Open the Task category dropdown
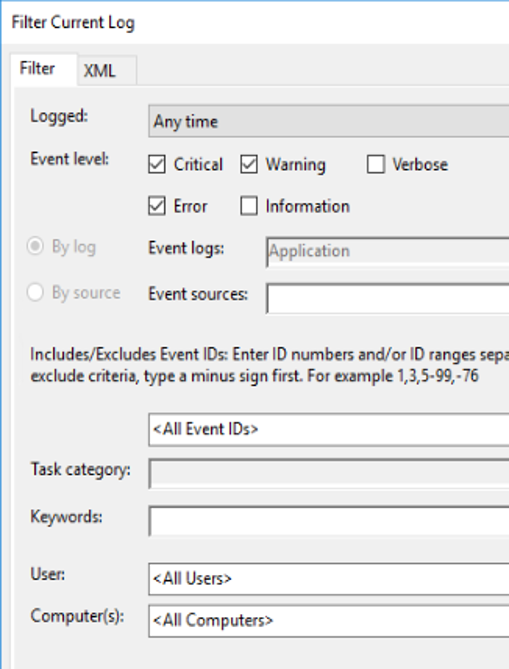 click(329, 473)
